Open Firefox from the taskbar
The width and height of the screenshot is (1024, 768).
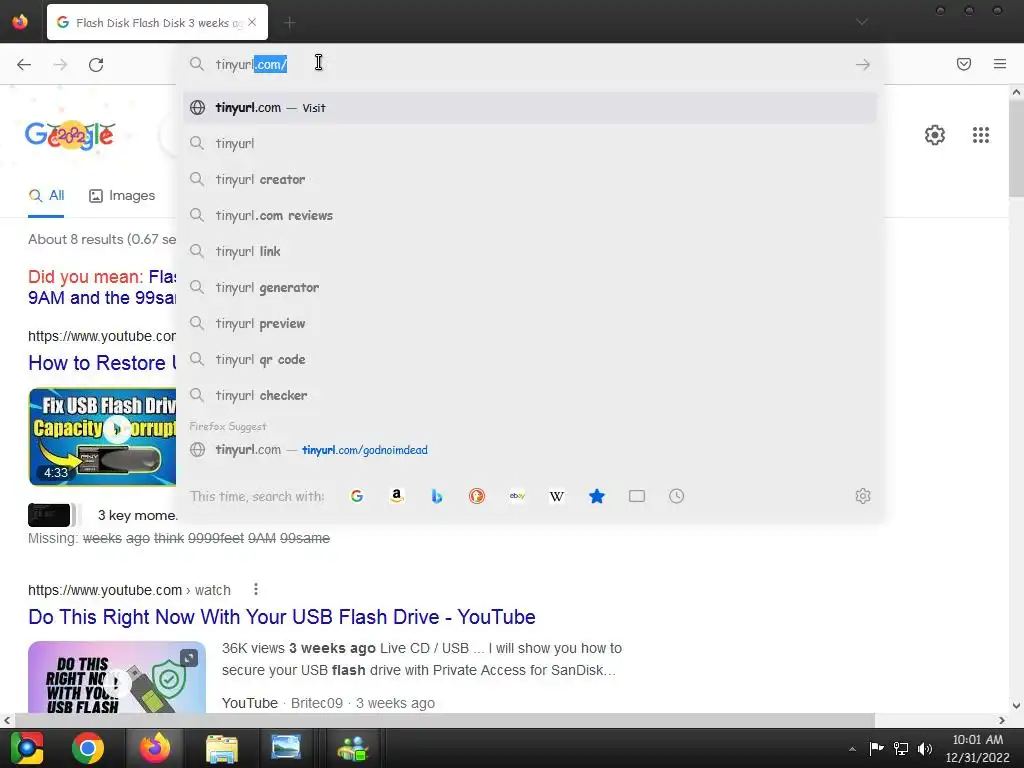click(155, 748)
